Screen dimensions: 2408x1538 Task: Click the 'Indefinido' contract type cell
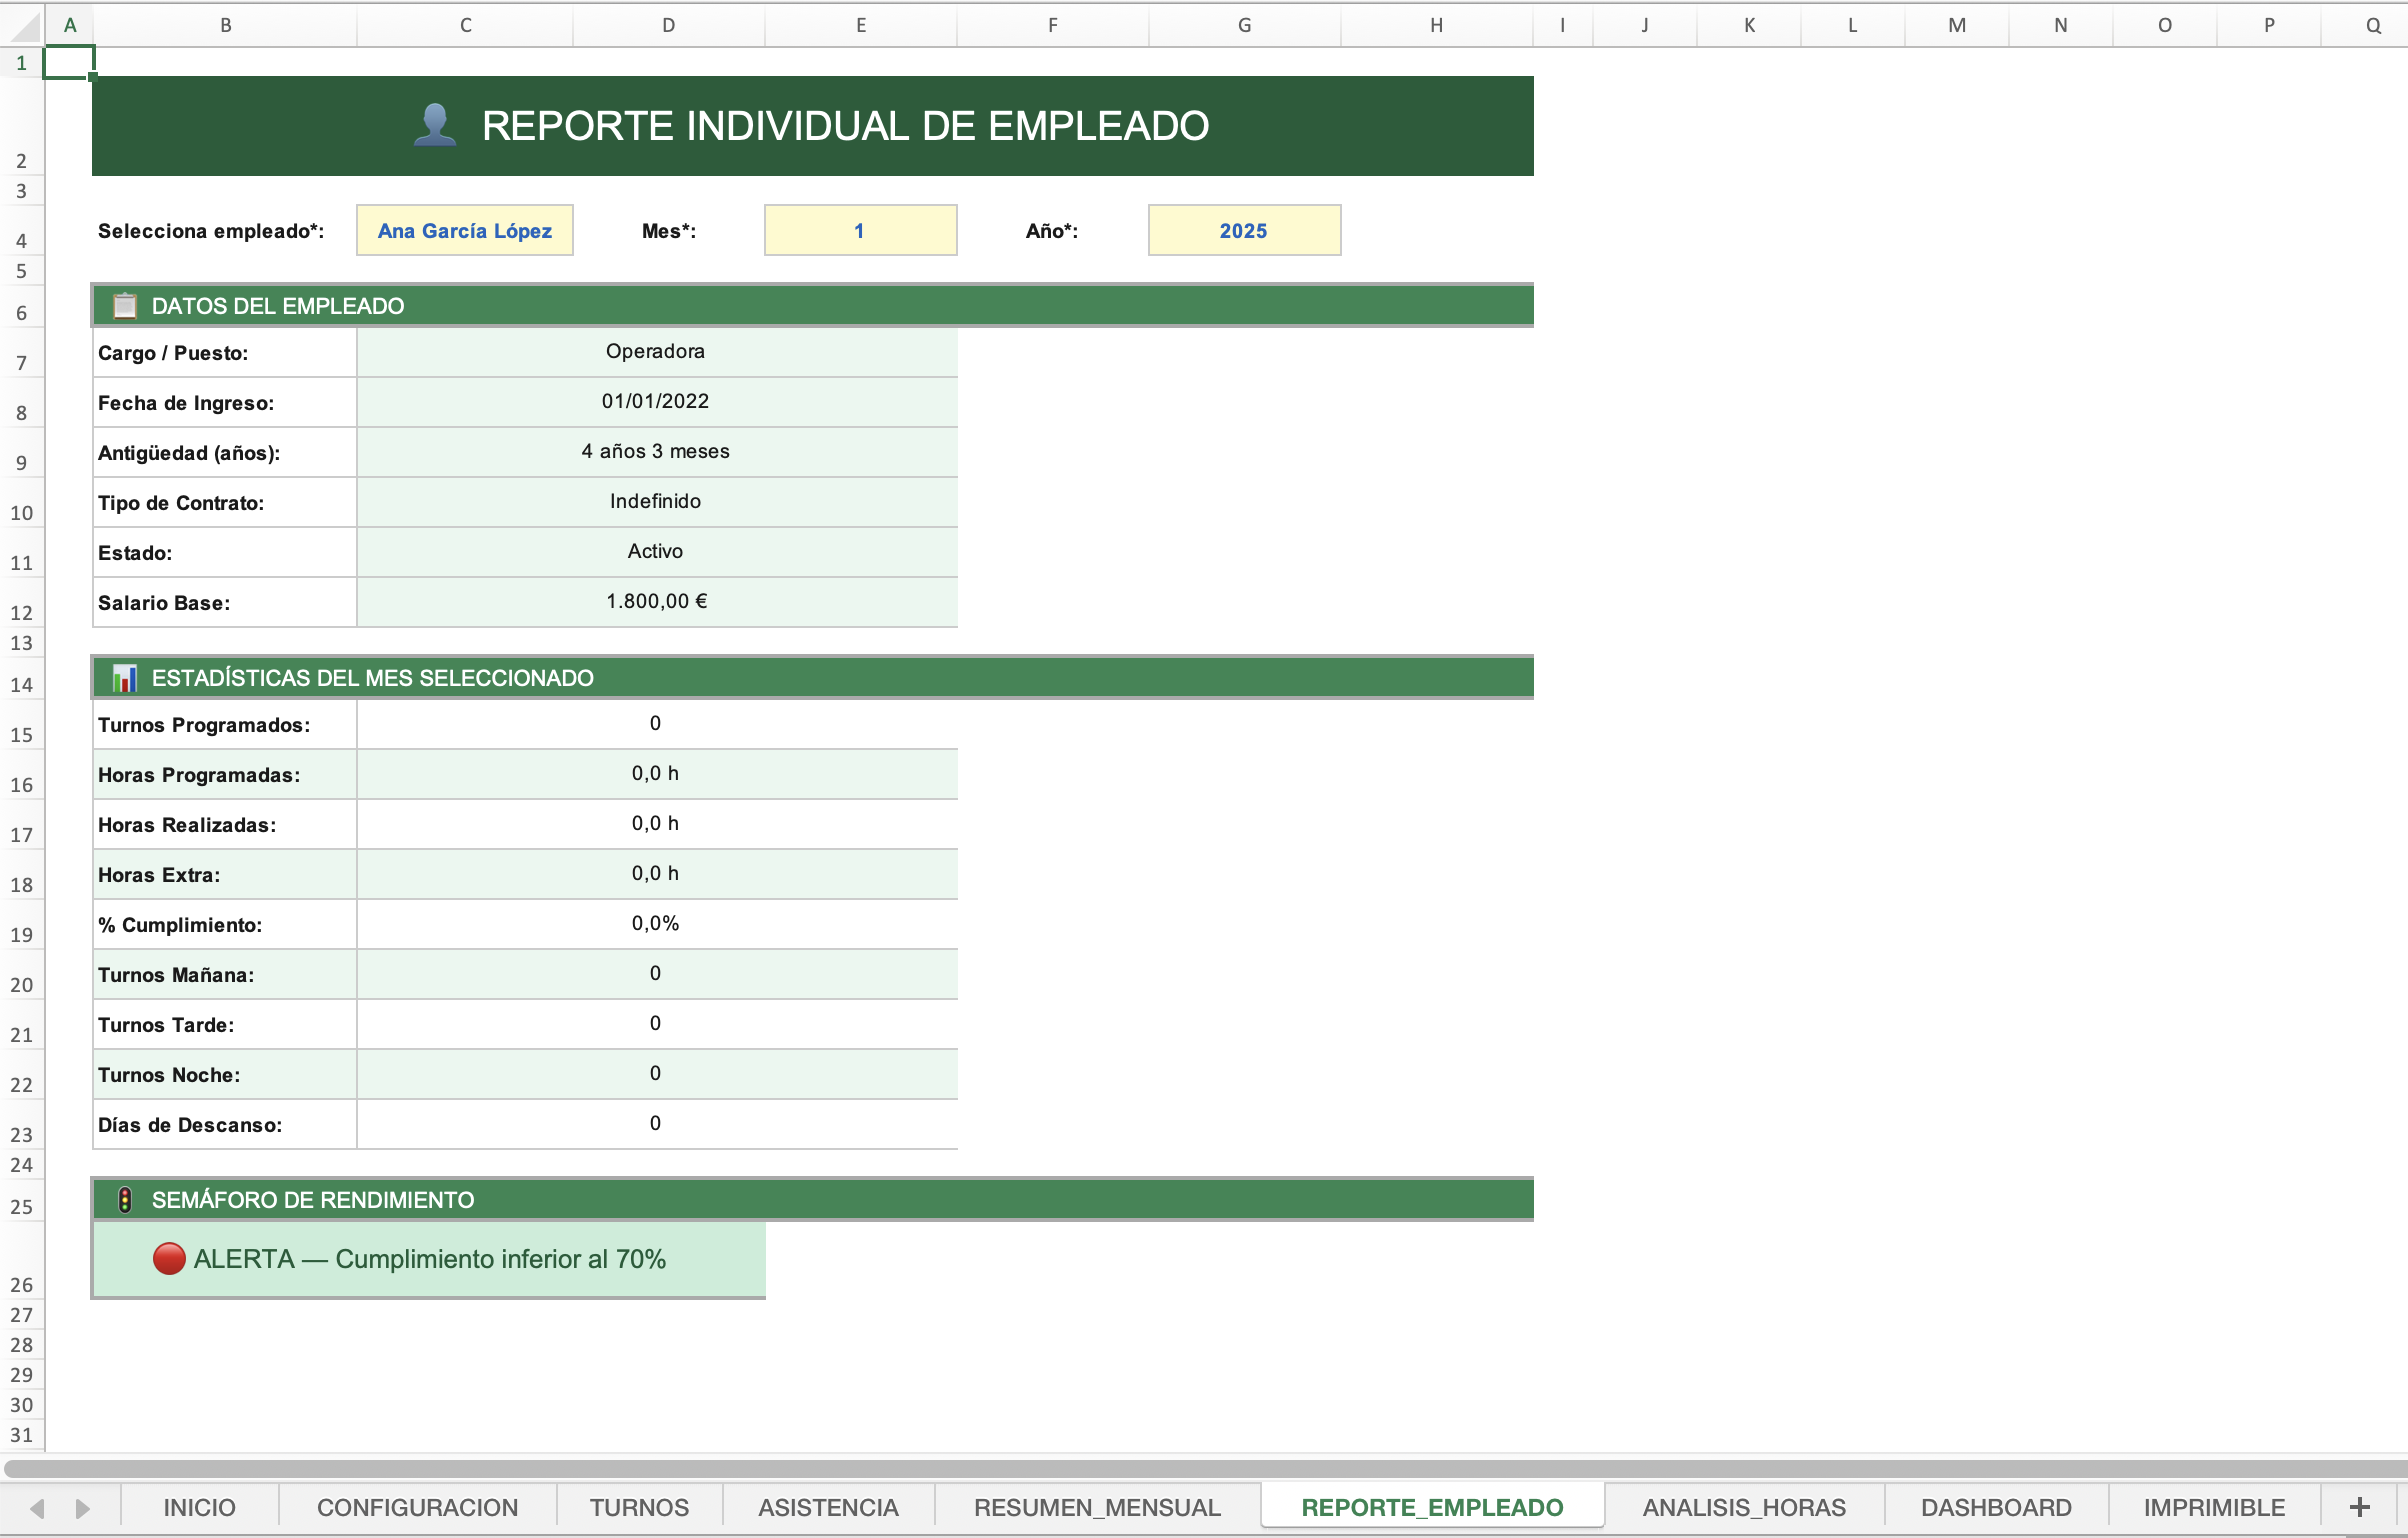(656, 502)
